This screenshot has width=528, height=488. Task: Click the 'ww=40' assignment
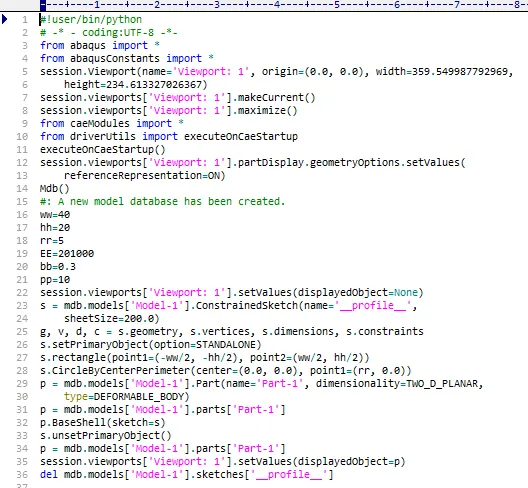(55, 215)
